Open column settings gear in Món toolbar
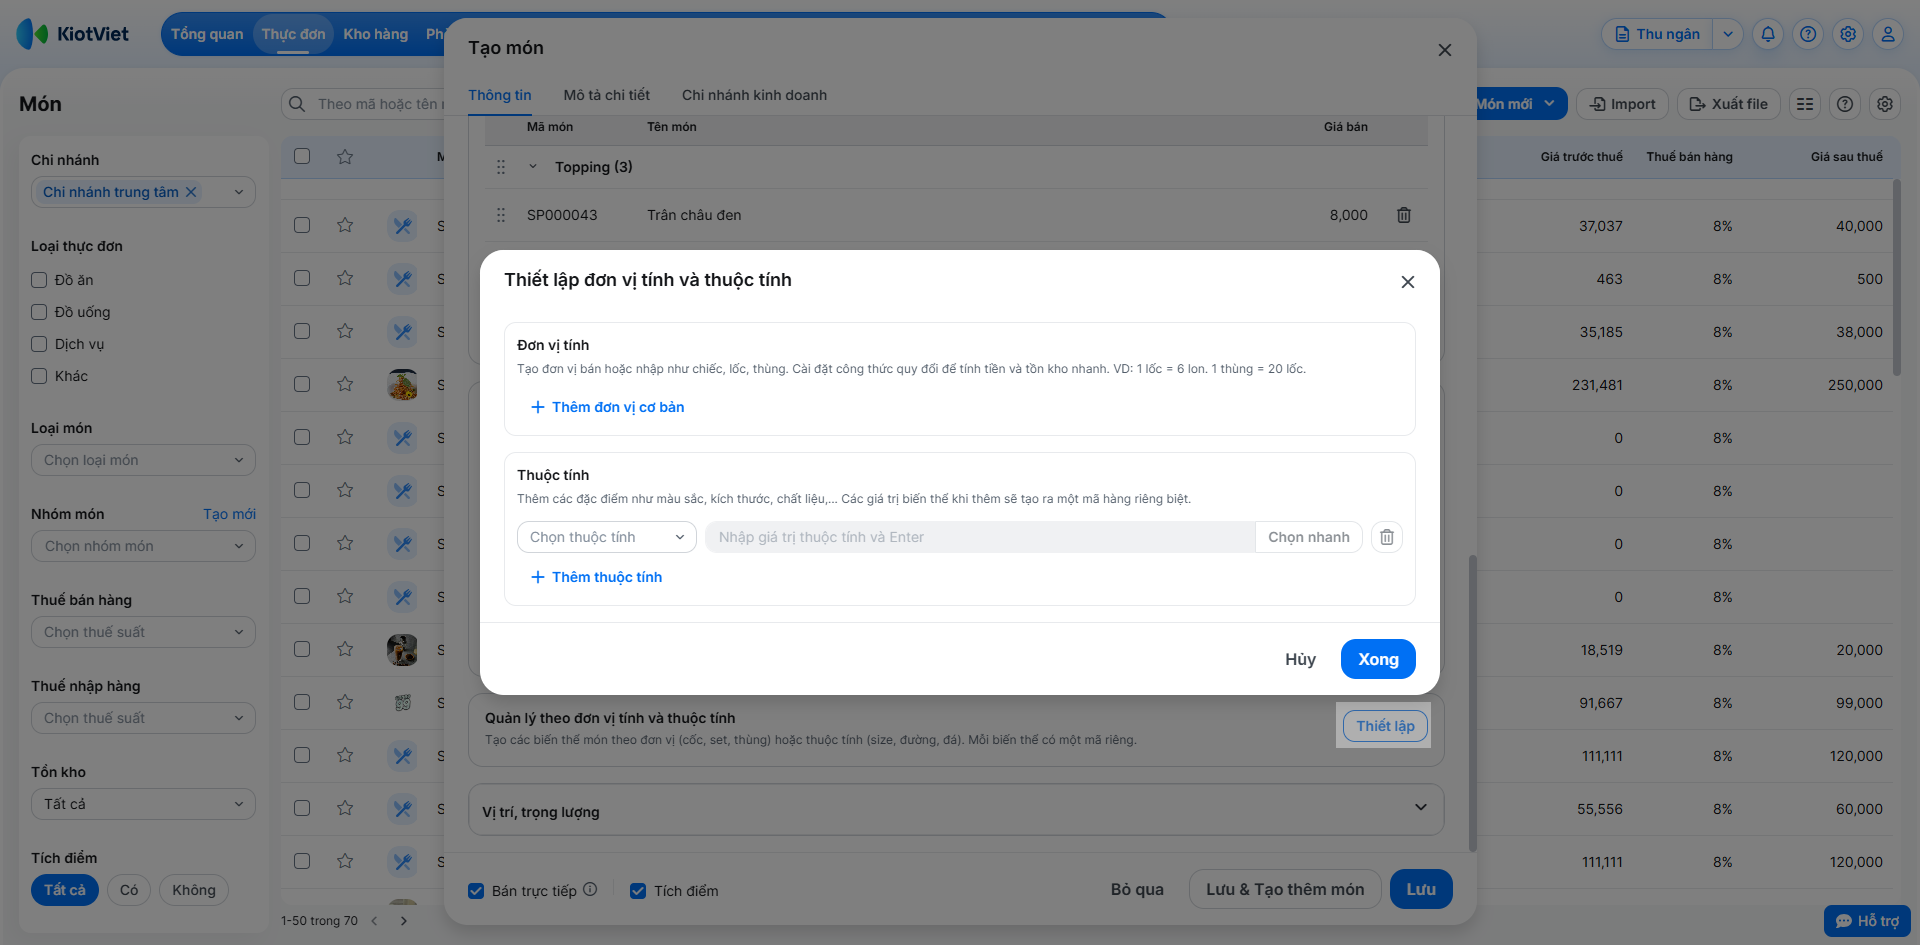 [x=1885, y=104]
